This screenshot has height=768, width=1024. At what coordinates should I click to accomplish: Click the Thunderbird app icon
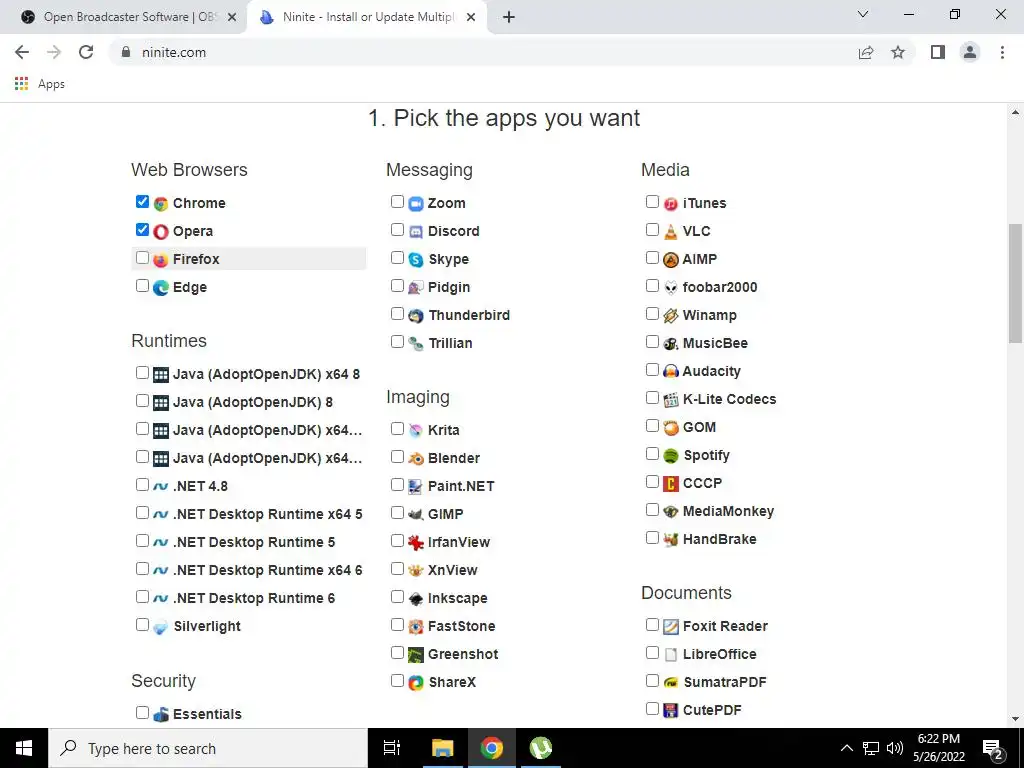pos(416,316)
